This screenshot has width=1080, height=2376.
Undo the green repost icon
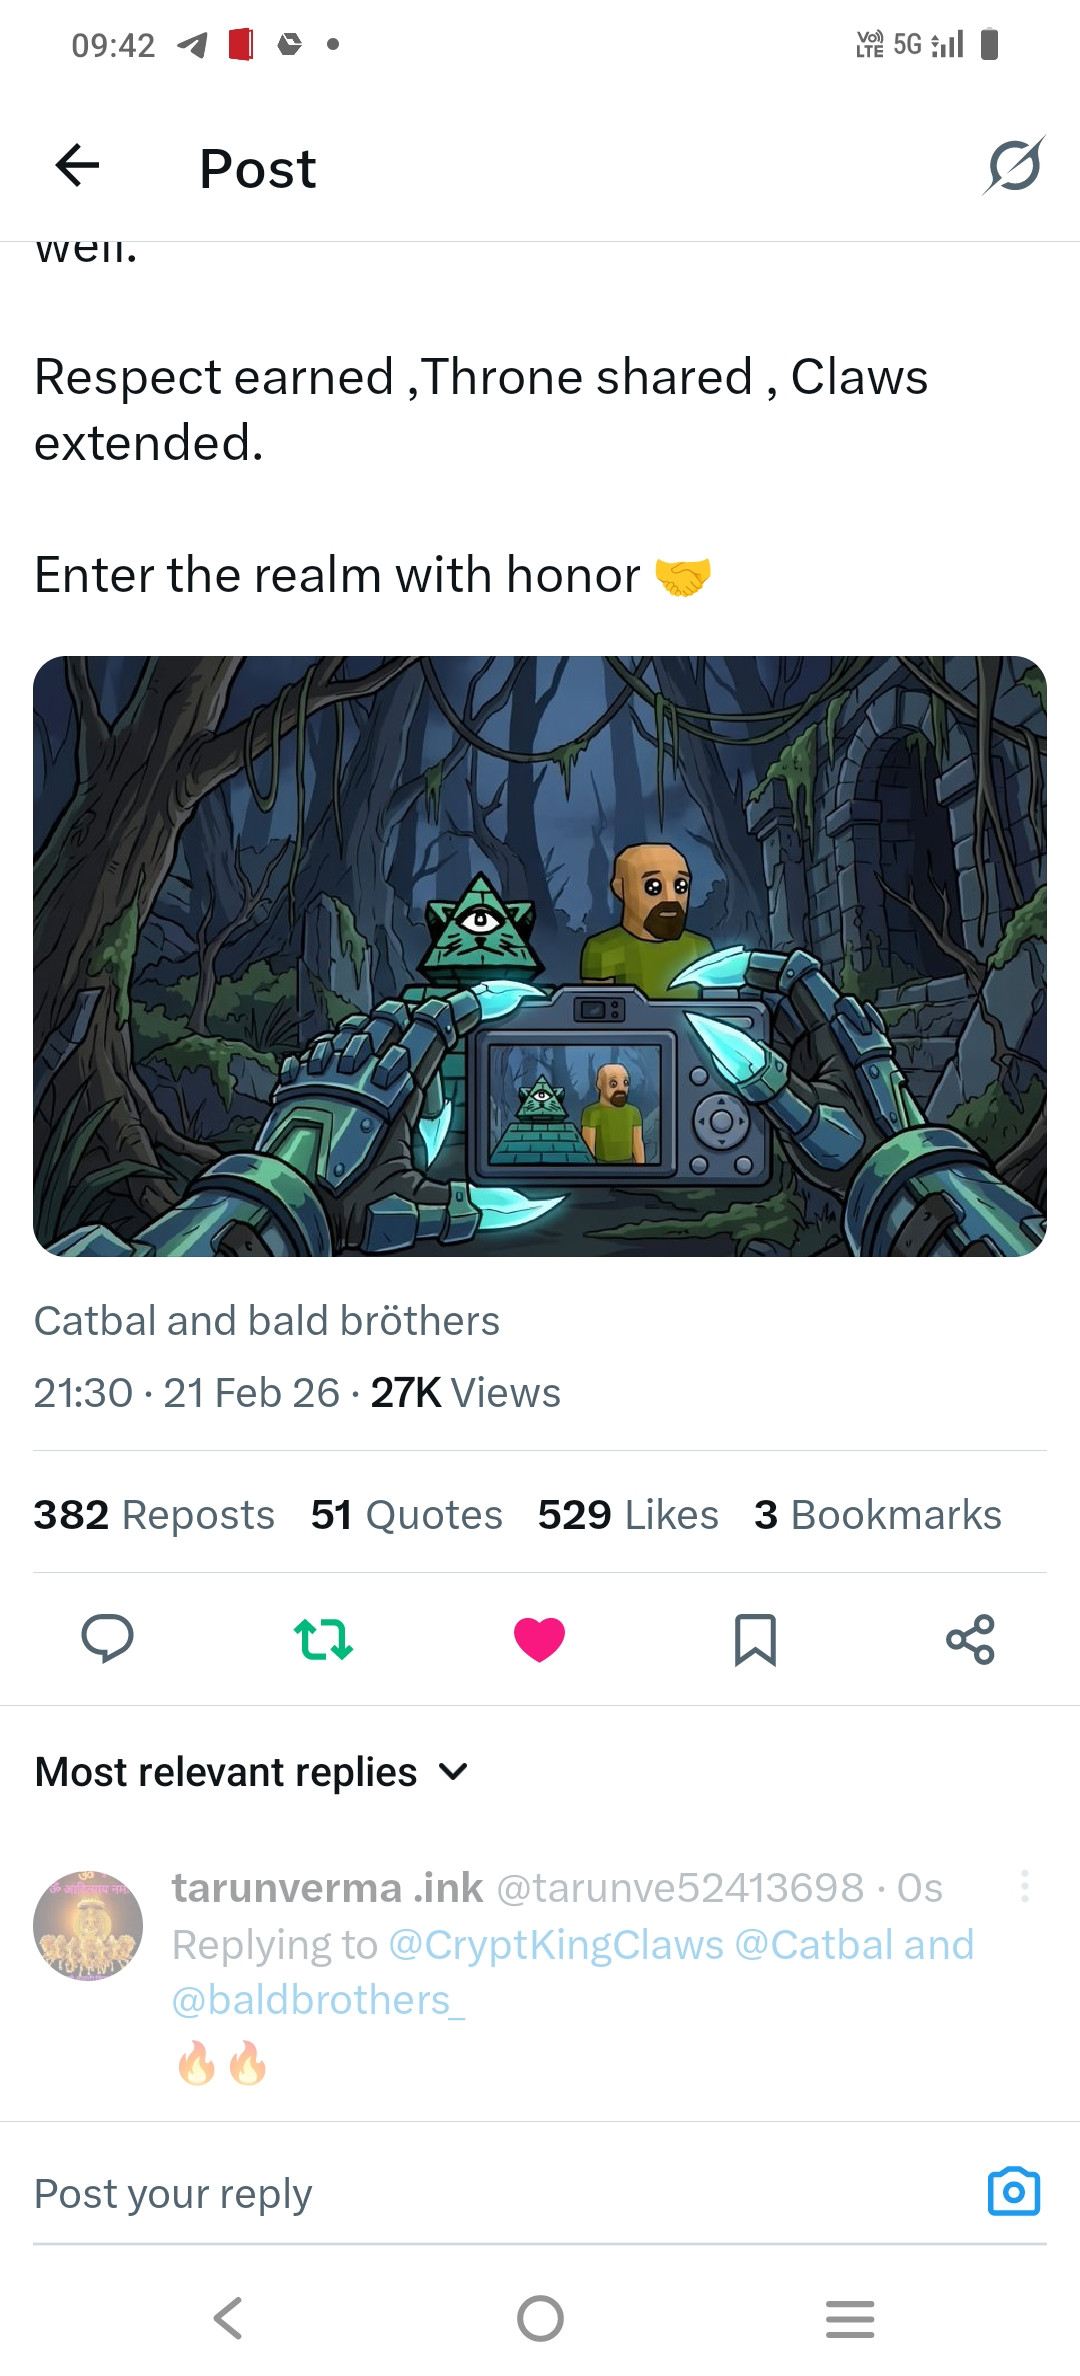(323, 1639)
